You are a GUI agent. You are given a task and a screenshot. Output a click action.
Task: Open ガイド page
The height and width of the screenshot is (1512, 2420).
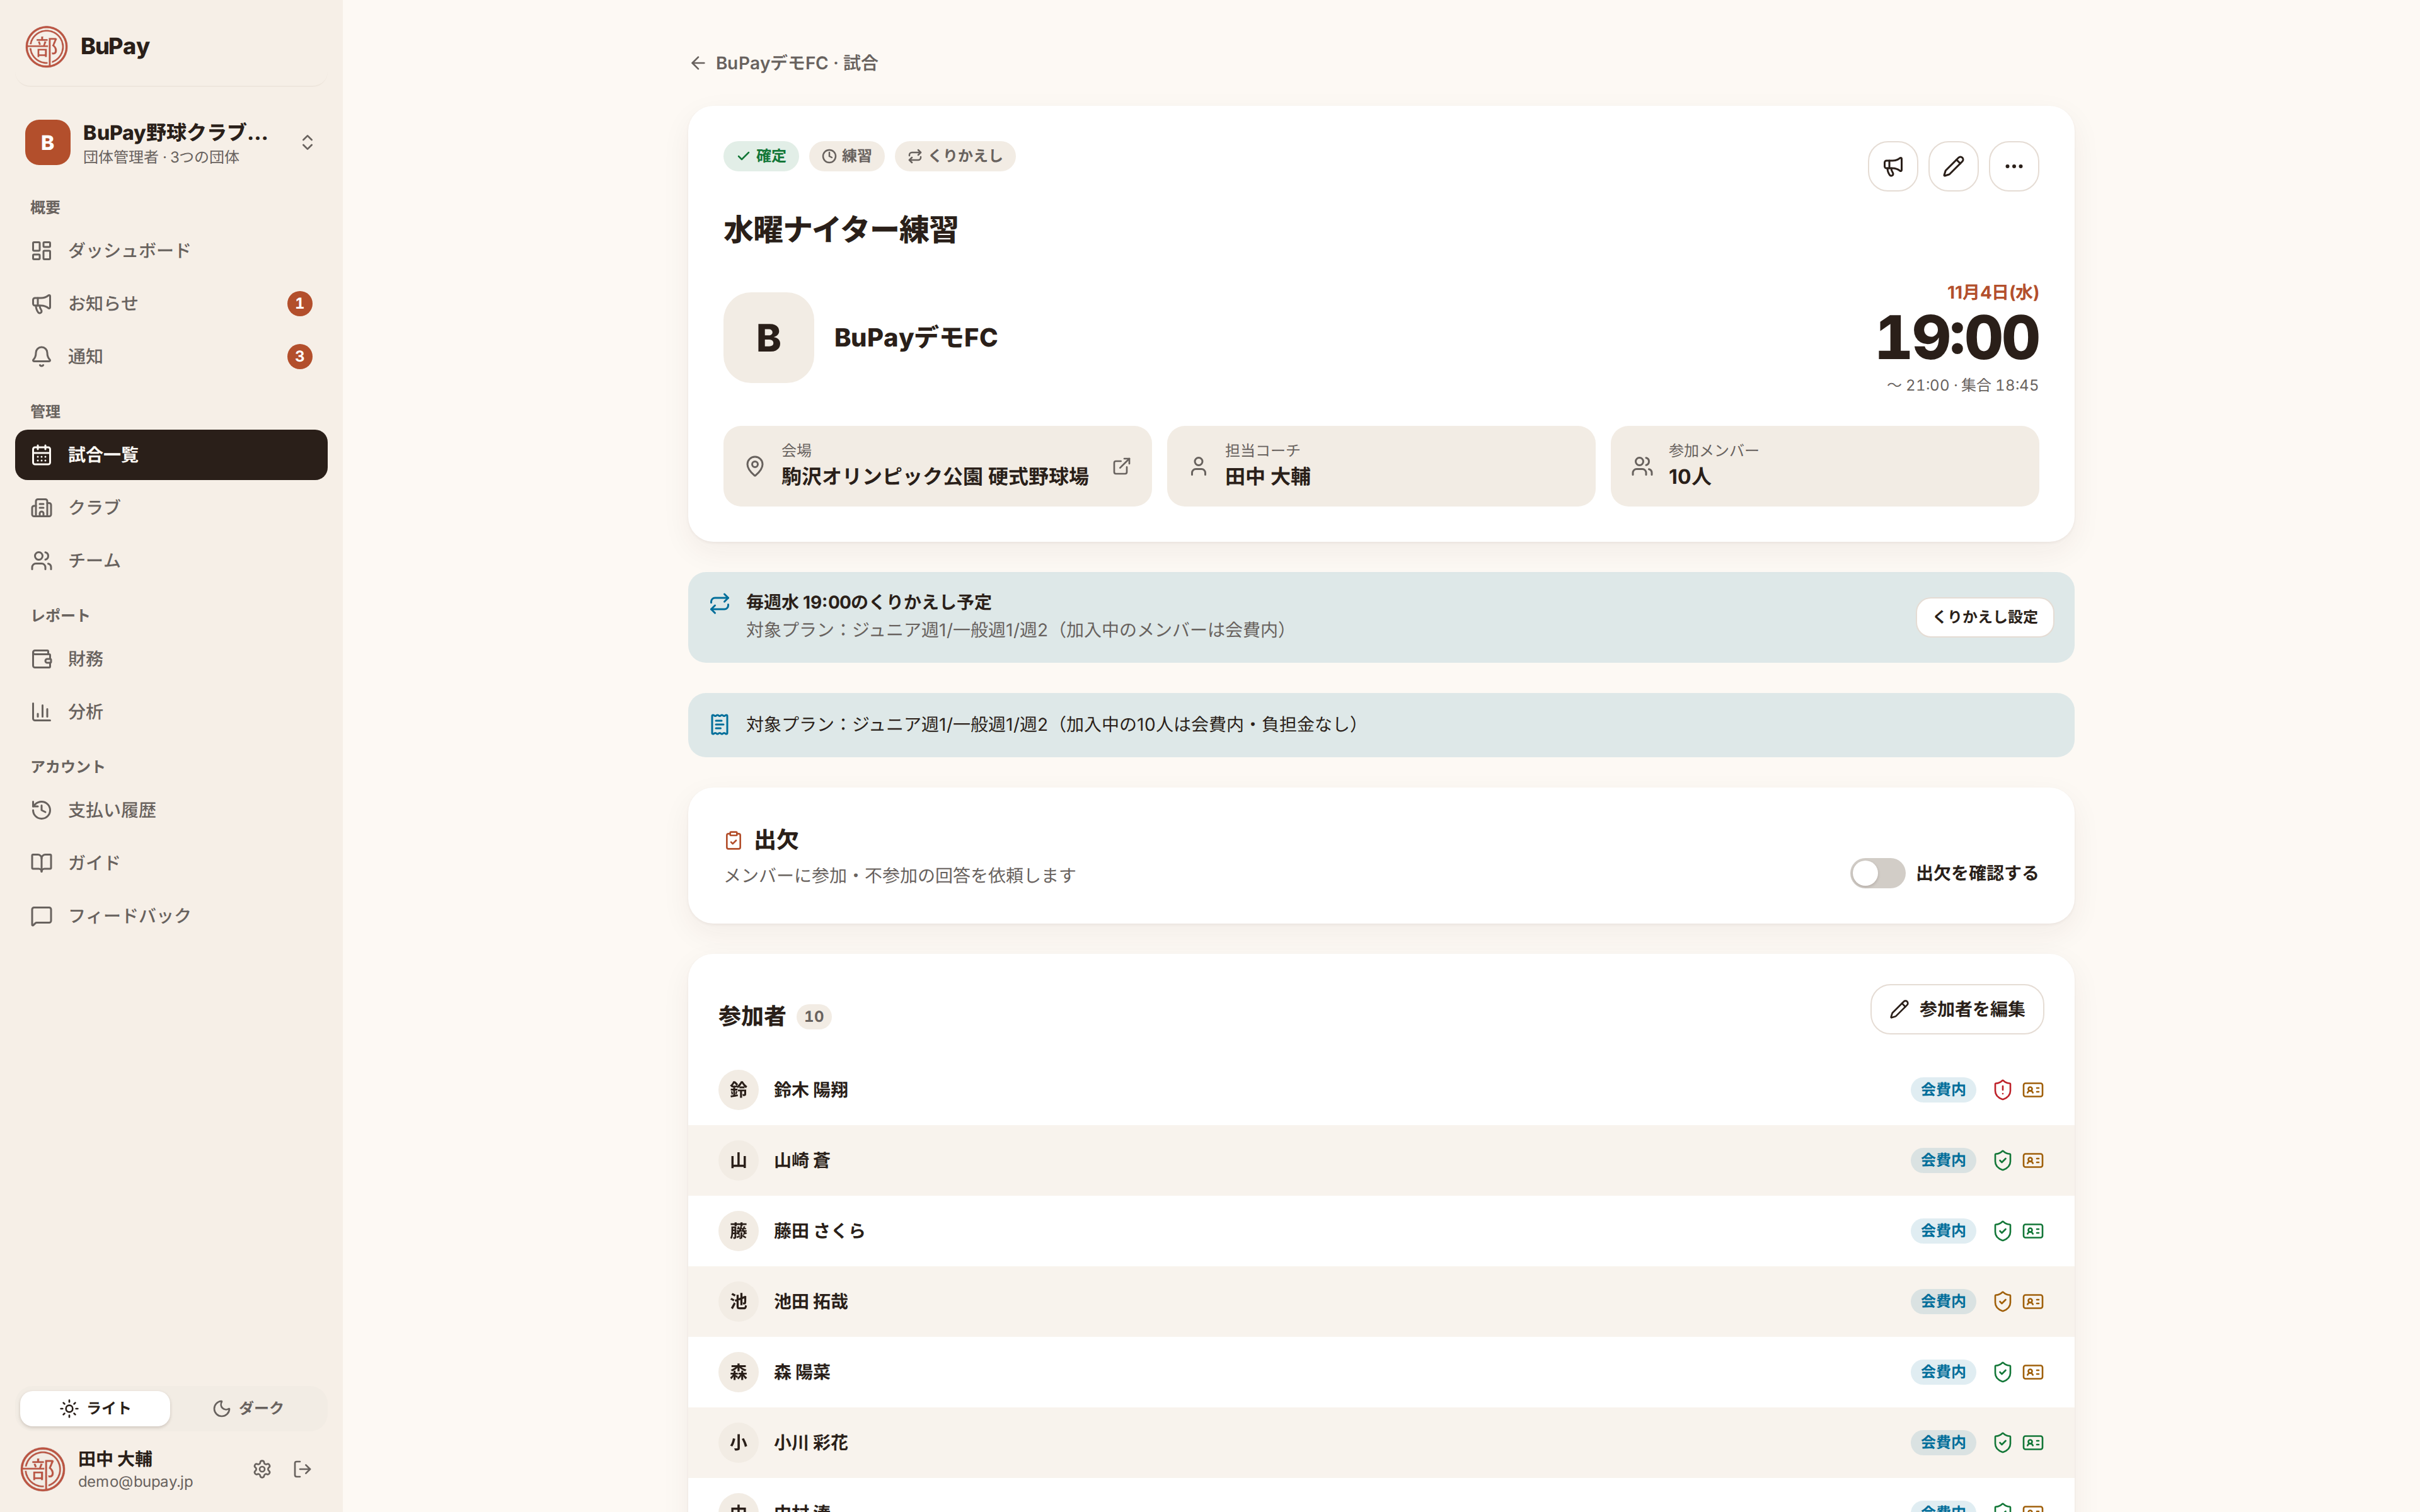click(x=171, y=863)
